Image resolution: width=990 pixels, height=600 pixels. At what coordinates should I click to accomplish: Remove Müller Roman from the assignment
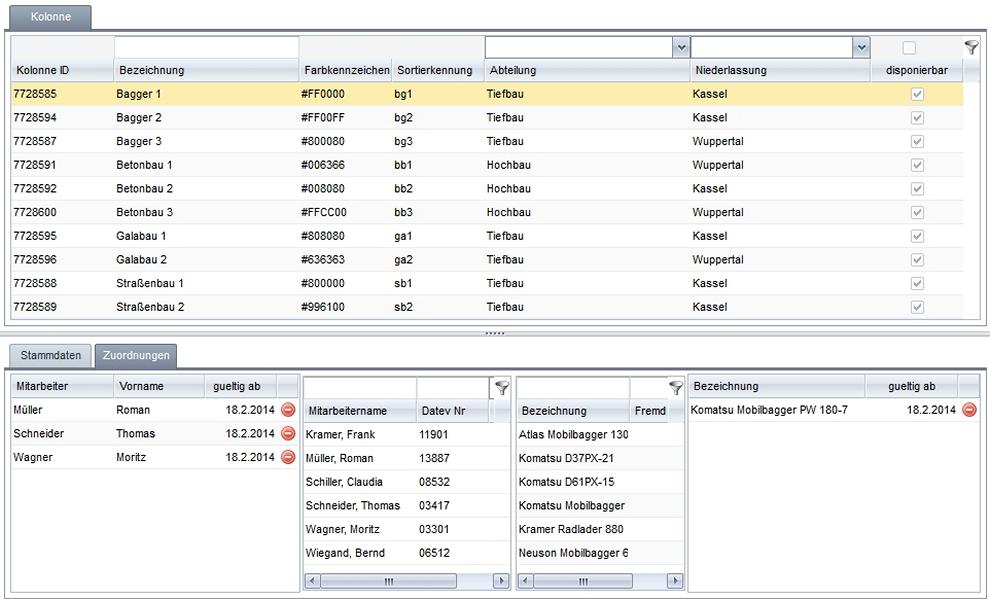(x=287, y=410)
